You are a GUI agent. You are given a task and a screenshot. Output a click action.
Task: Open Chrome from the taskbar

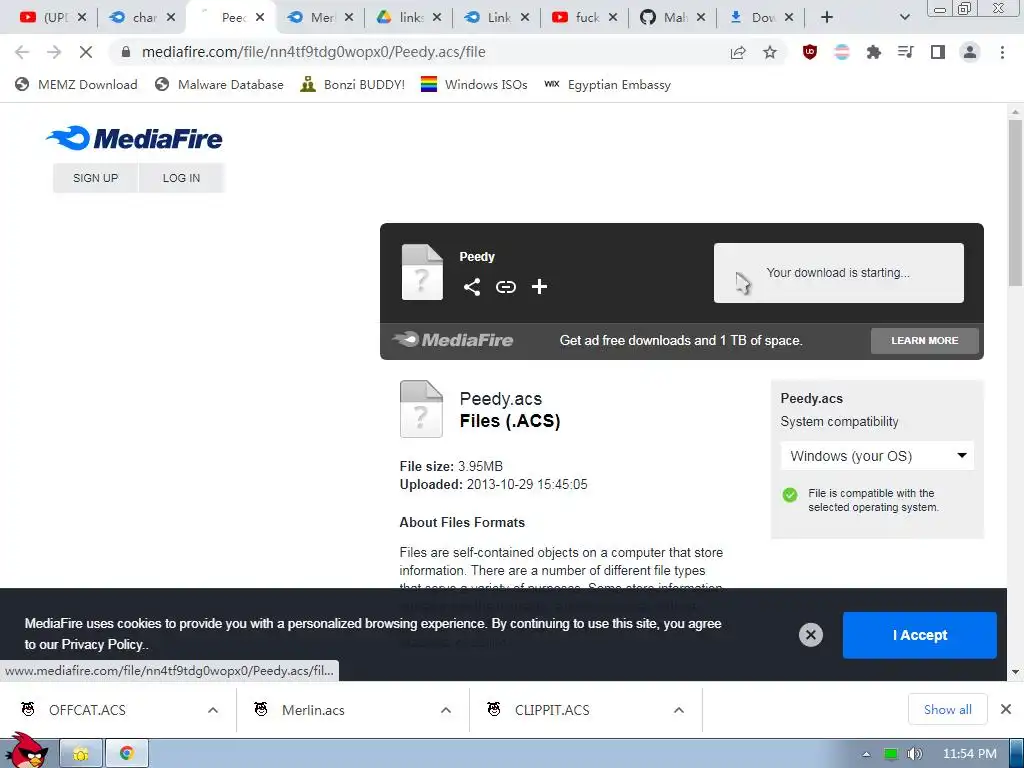(127, 753)
